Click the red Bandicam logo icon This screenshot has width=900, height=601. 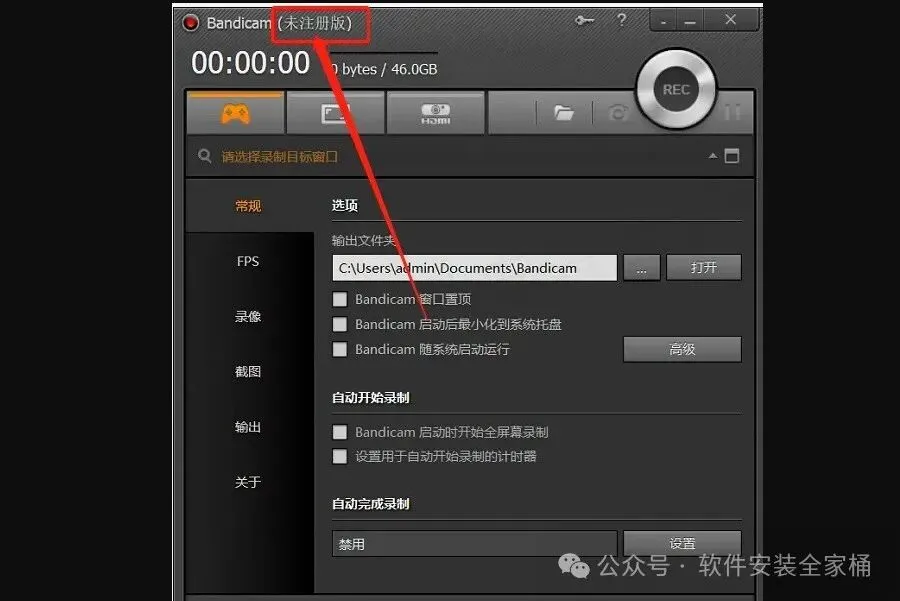[x=191, y=23]
